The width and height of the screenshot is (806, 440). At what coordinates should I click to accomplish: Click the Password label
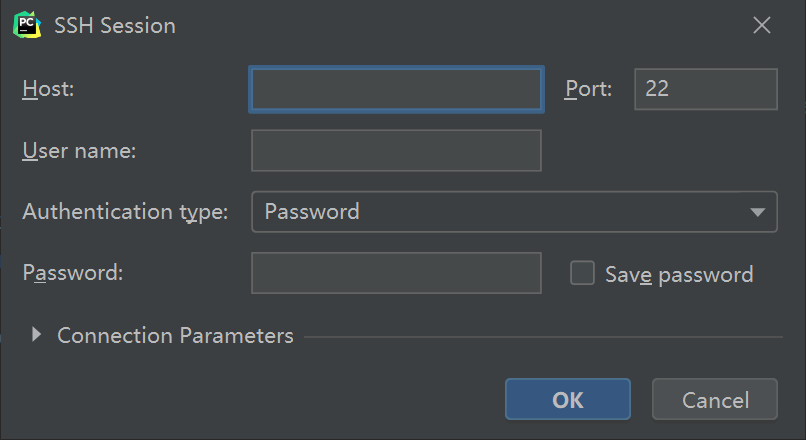tap(72, 273)
